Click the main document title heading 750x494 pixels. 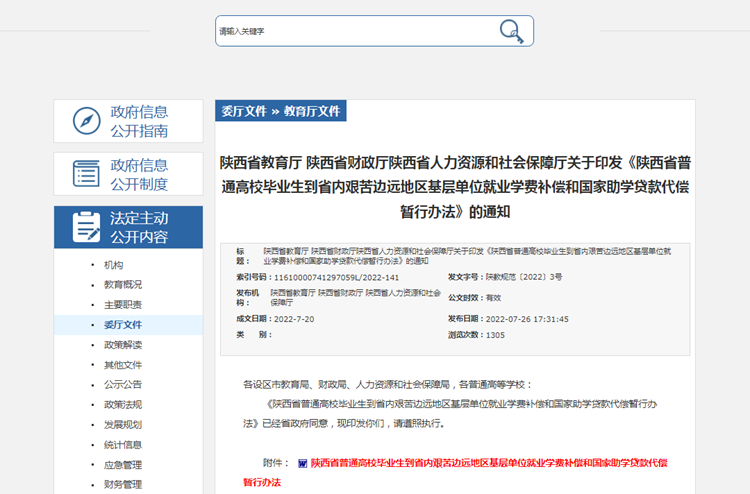coord(455,187)
